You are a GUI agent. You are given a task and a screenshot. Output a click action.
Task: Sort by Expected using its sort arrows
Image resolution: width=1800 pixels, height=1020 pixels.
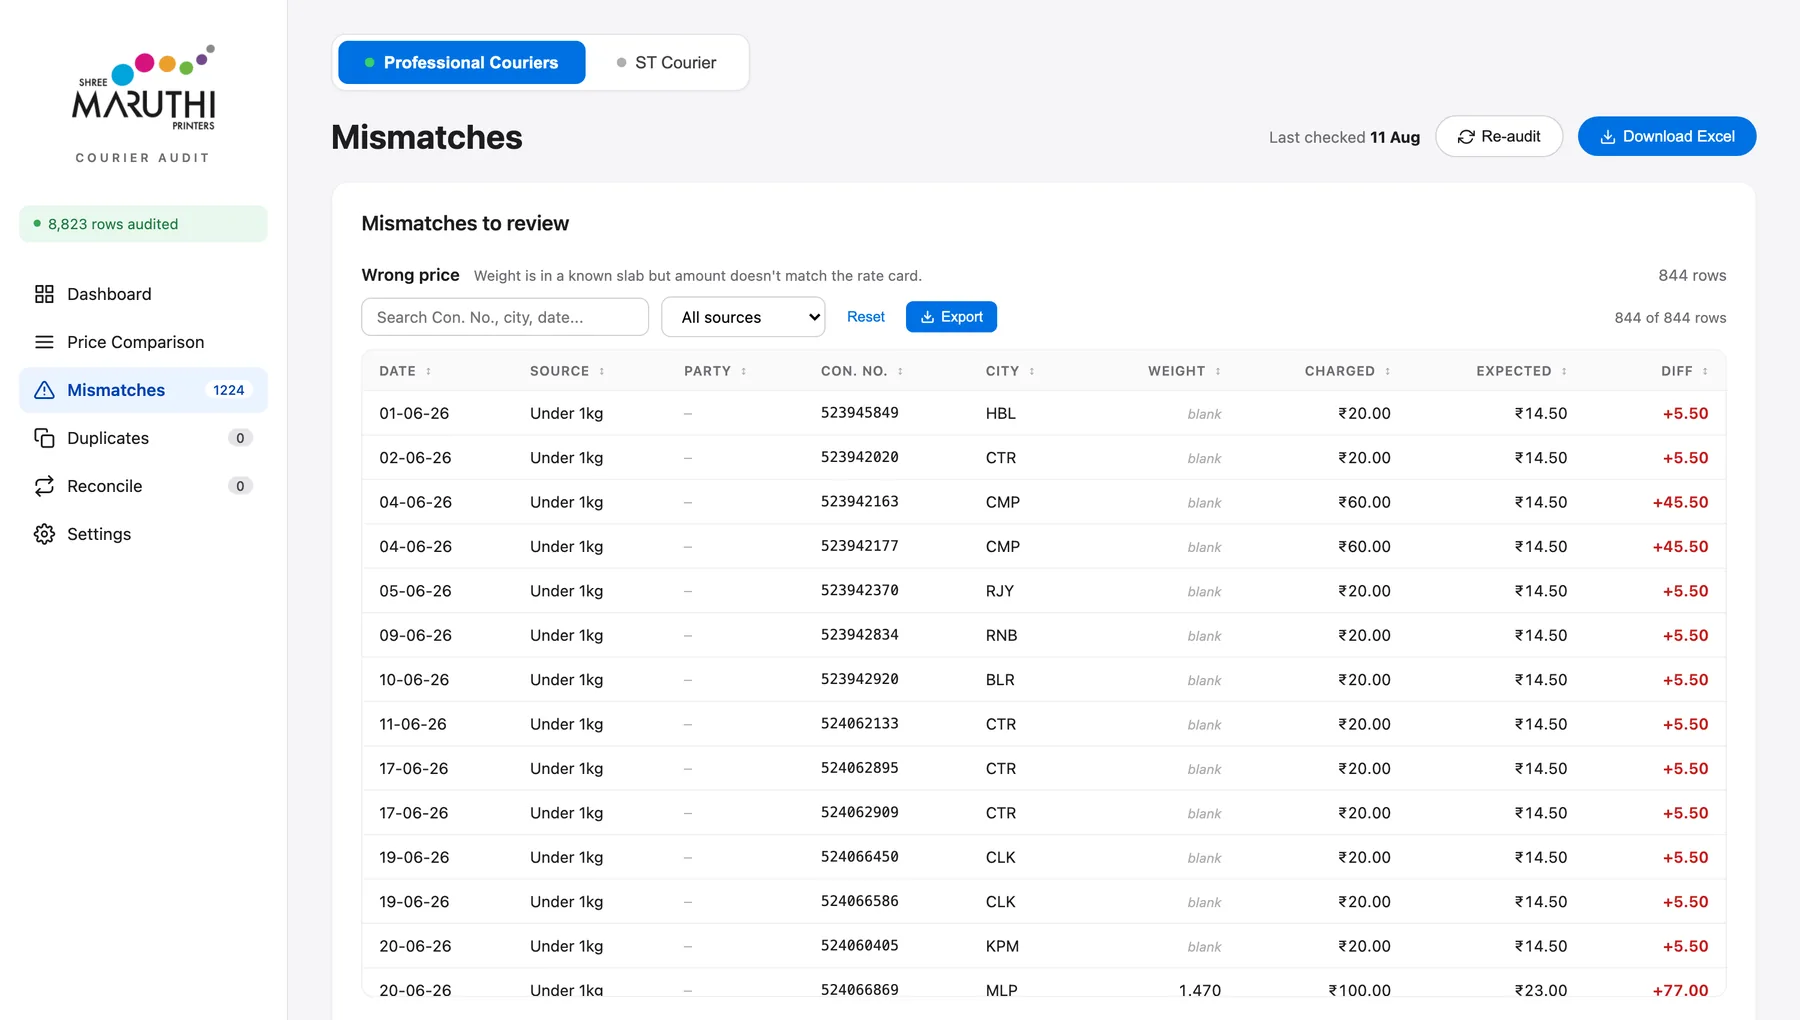[1564, 371]
